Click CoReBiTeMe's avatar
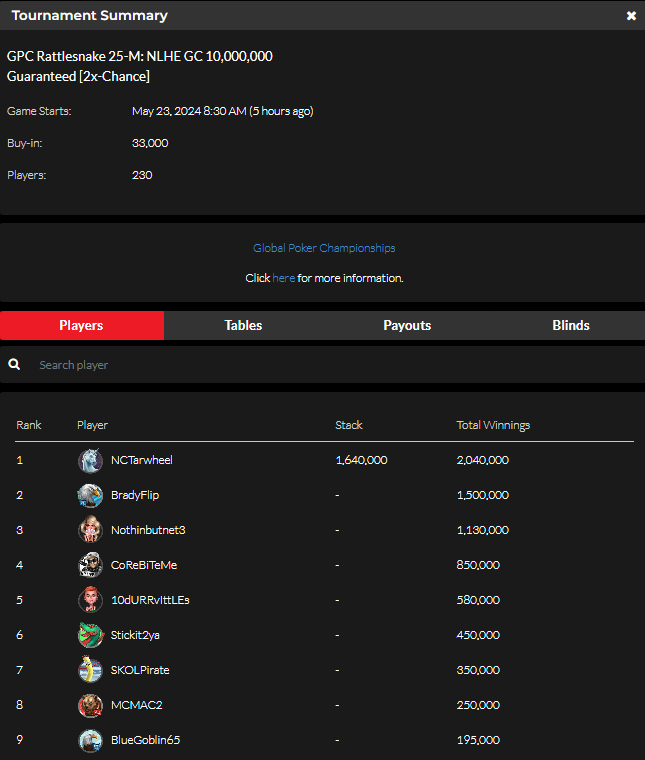The width and height of the screenshot is (645, 760). pyautogui.click(x=91, y=565)
